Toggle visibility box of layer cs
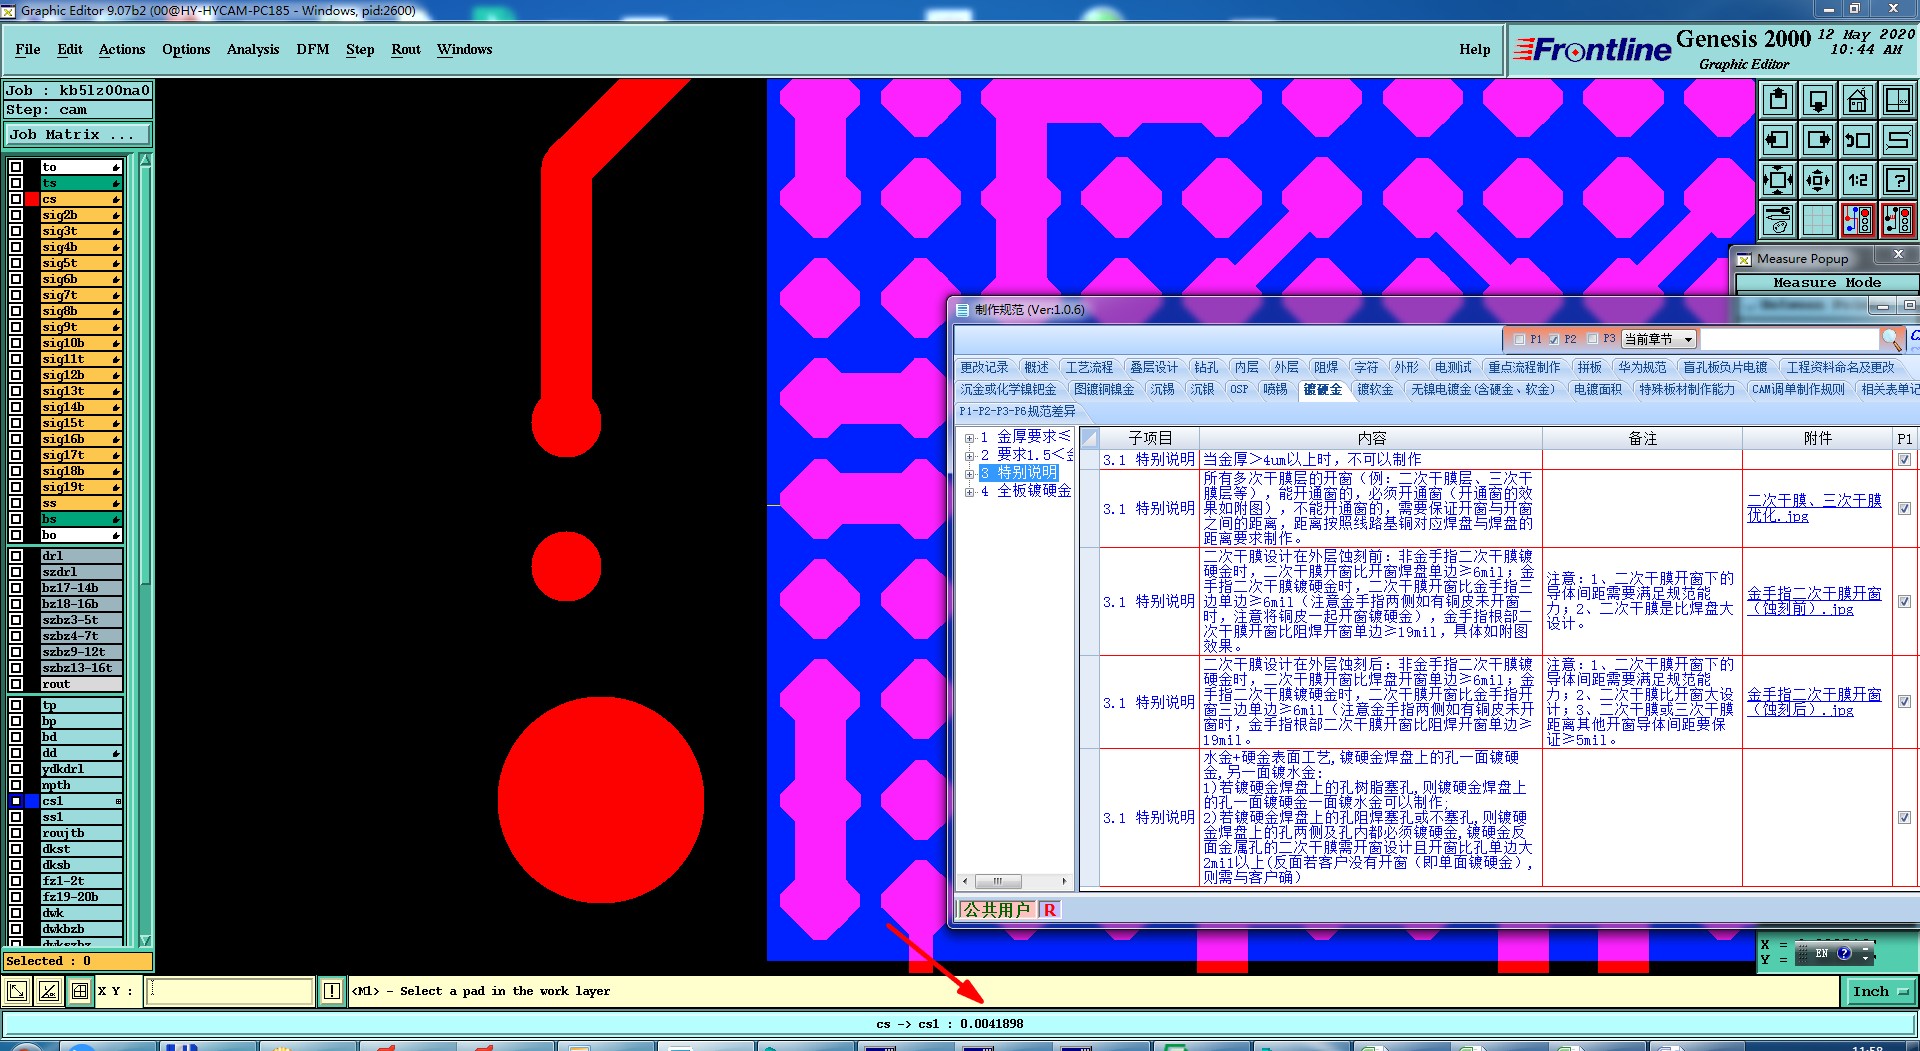This screenshot has width=1920, height=1051. (16, 199)
